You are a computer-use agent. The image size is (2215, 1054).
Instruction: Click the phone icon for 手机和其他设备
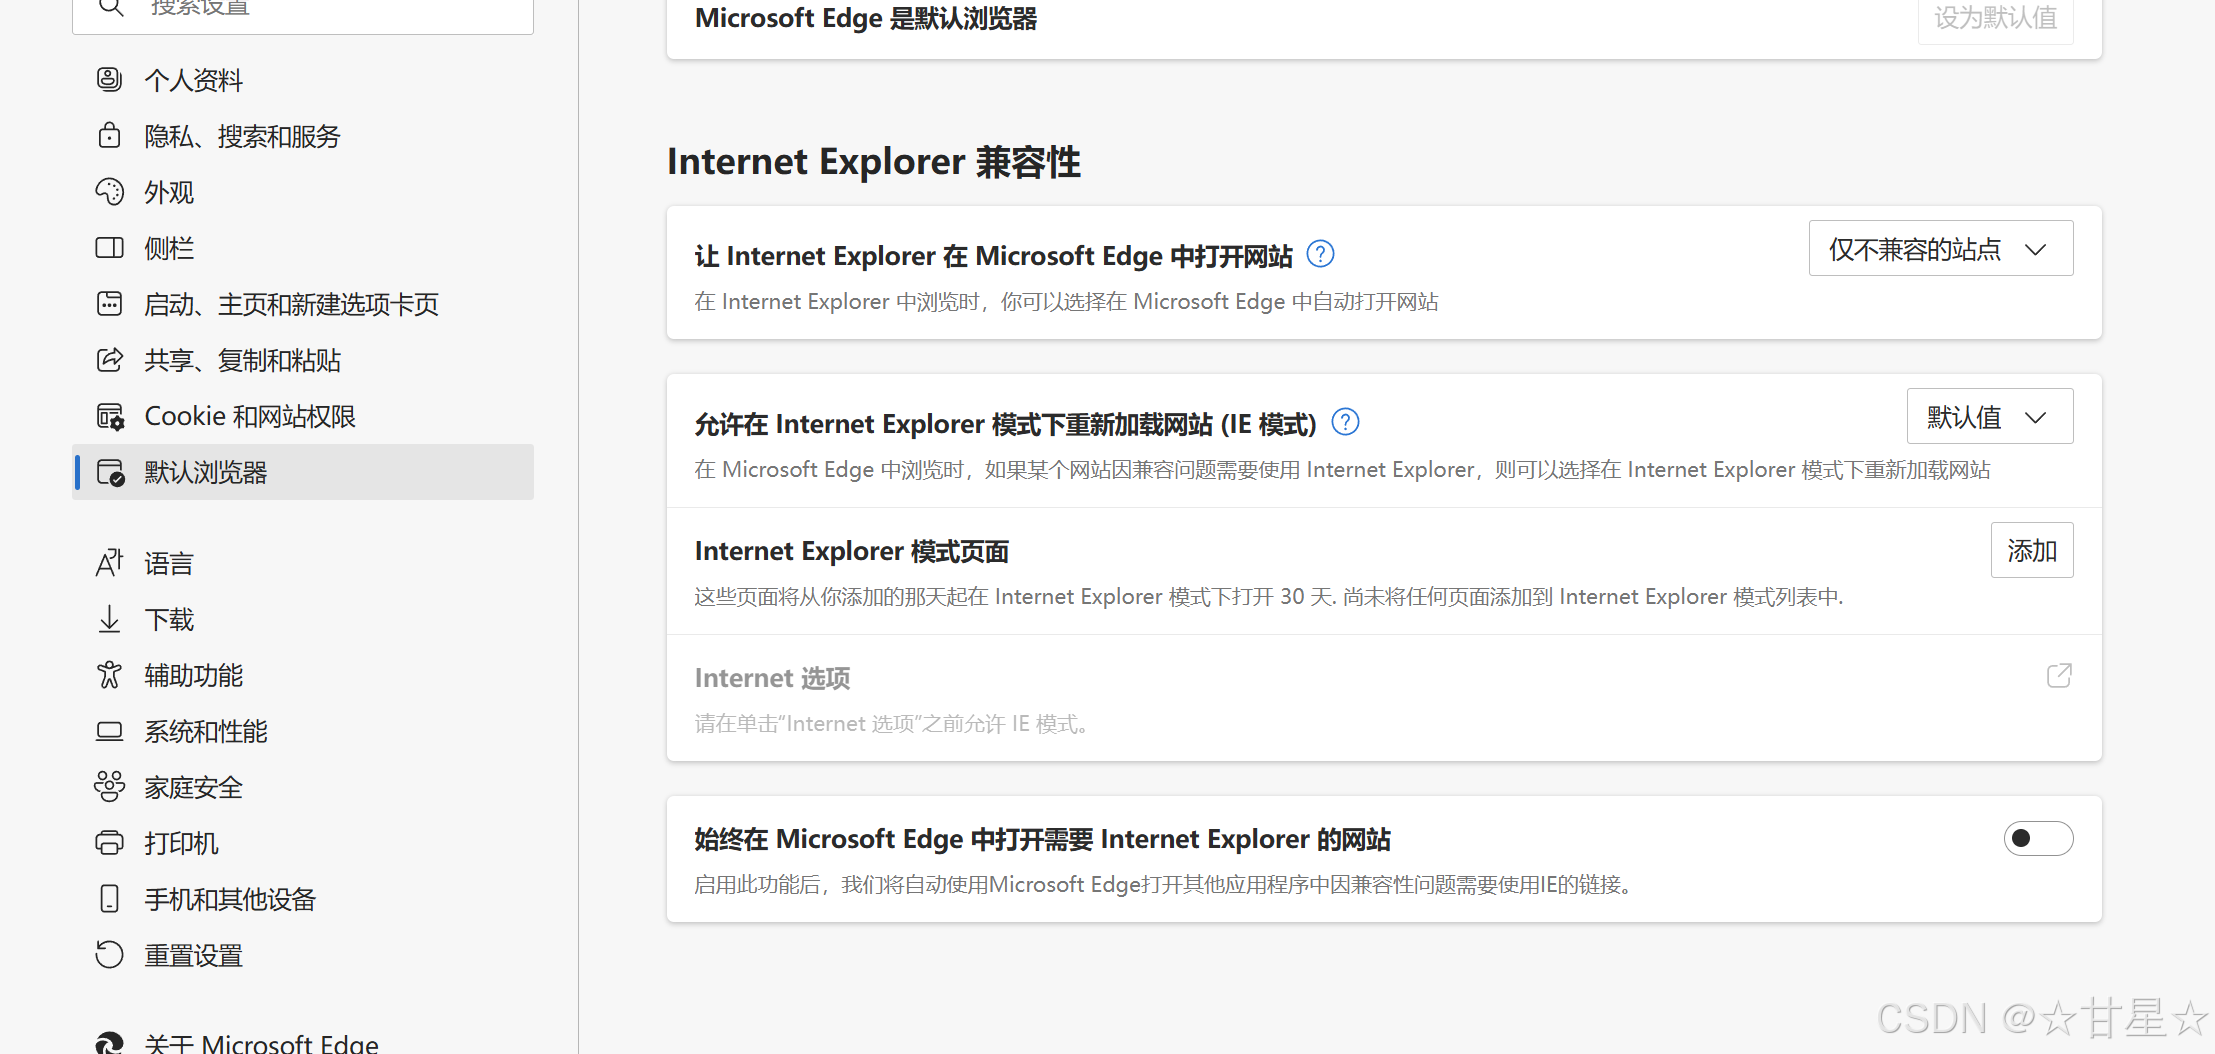[110, 899]
